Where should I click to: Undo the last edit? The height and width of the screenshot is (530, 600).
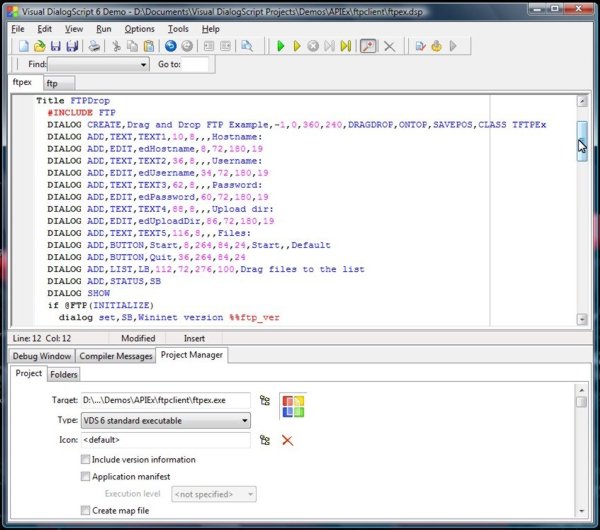coord(171,46)
